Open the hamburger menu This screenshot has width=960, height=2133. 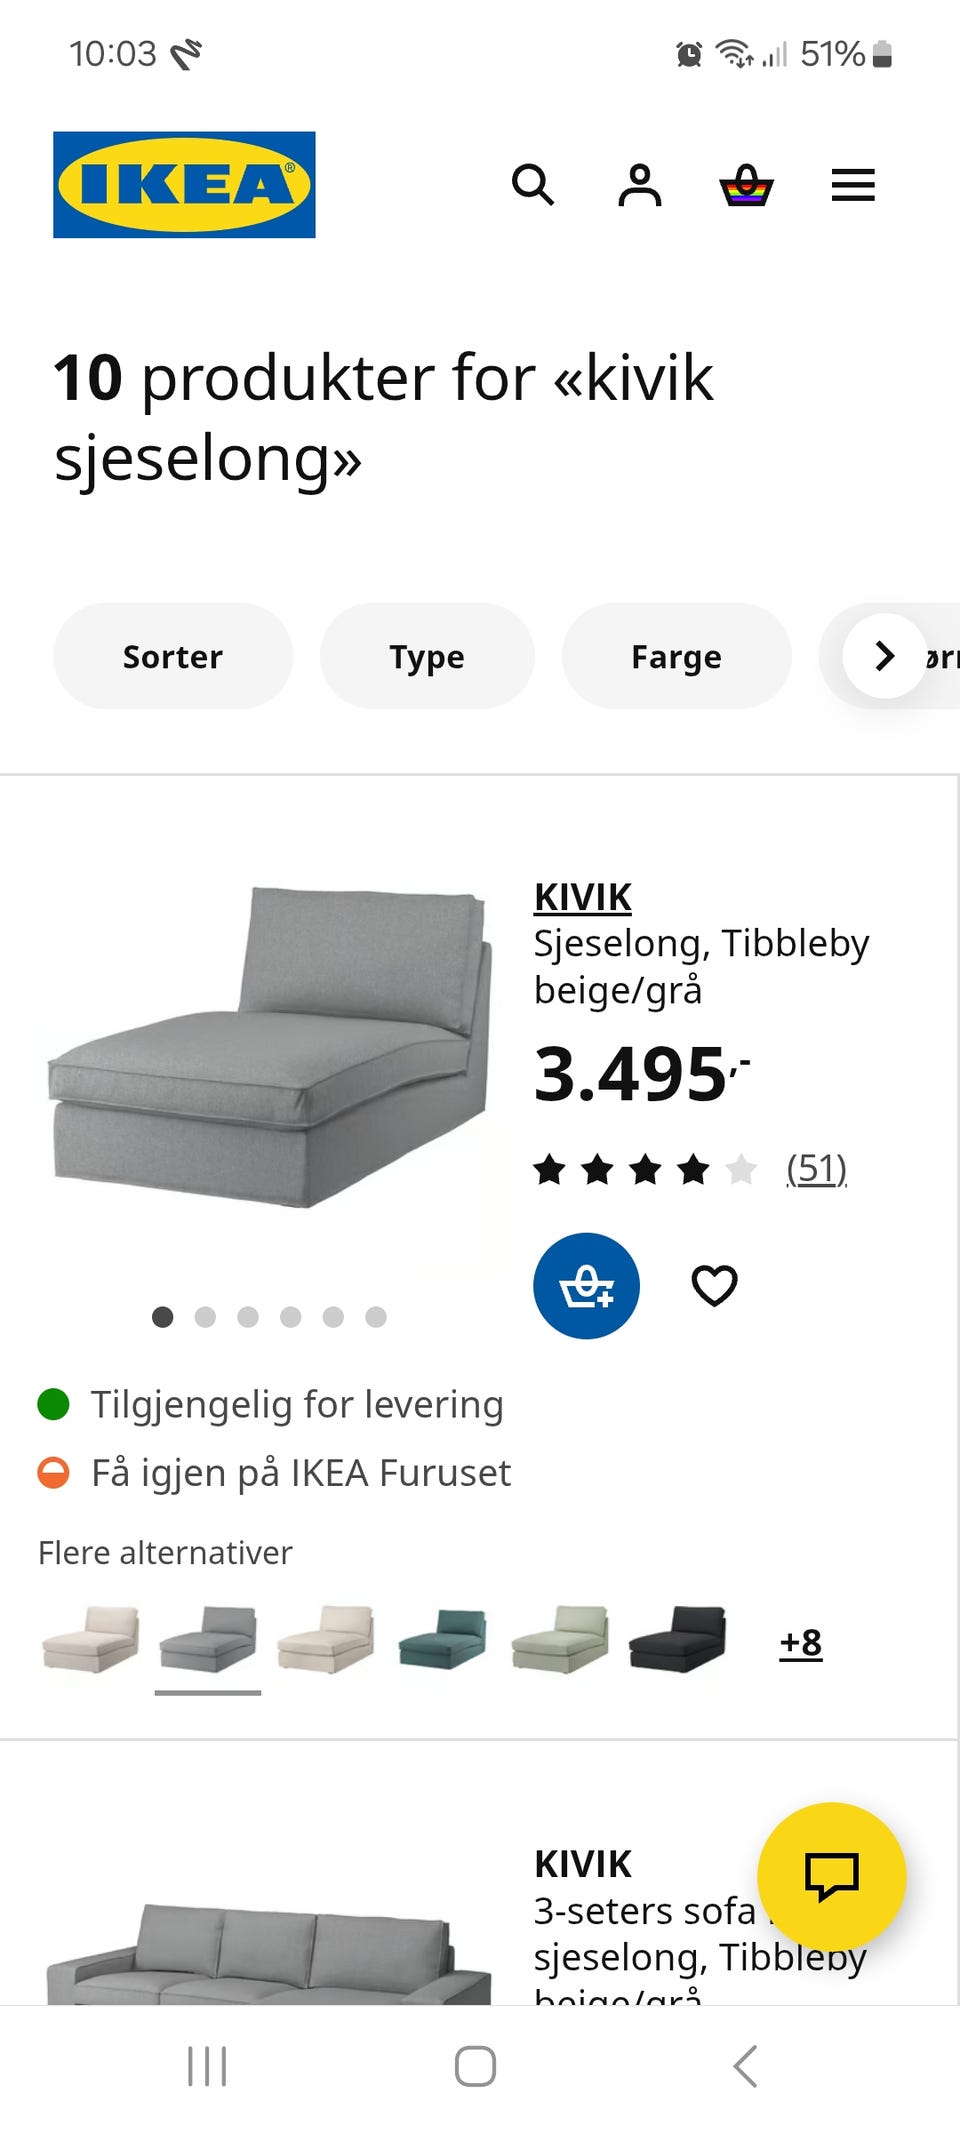tap(853, 185)
